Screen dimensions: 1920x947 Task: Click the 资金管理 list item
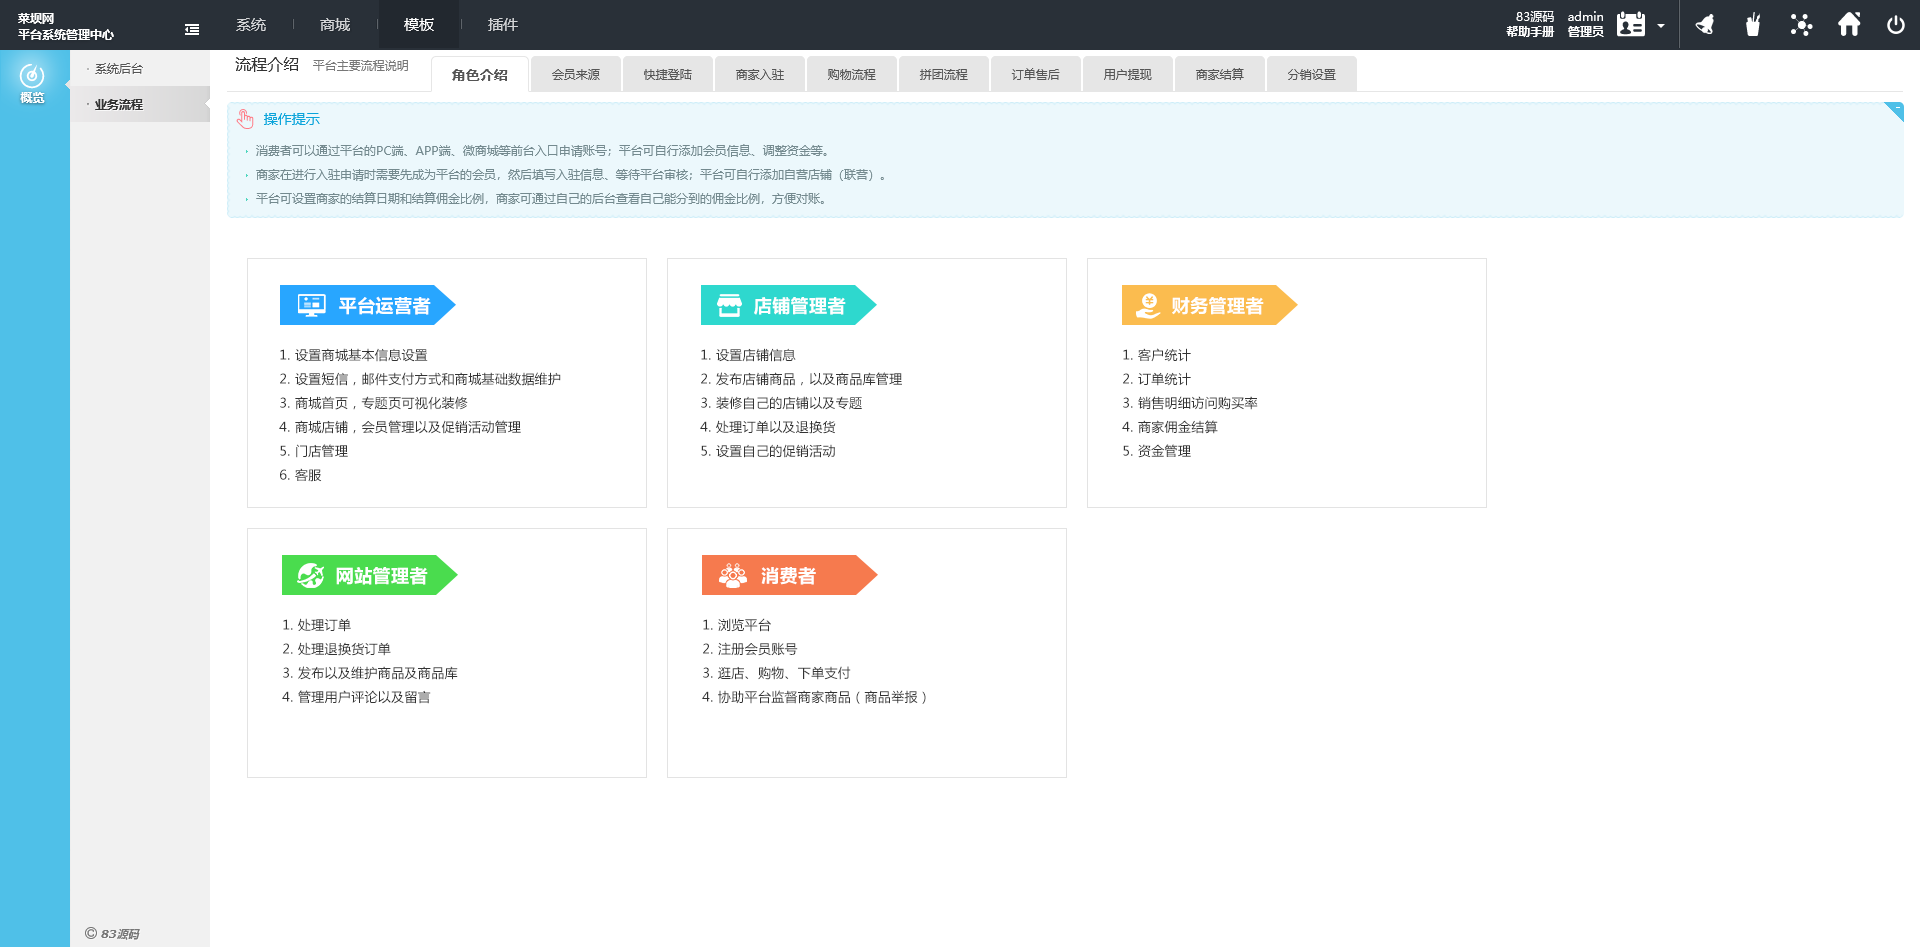[x=1156, y=451]
